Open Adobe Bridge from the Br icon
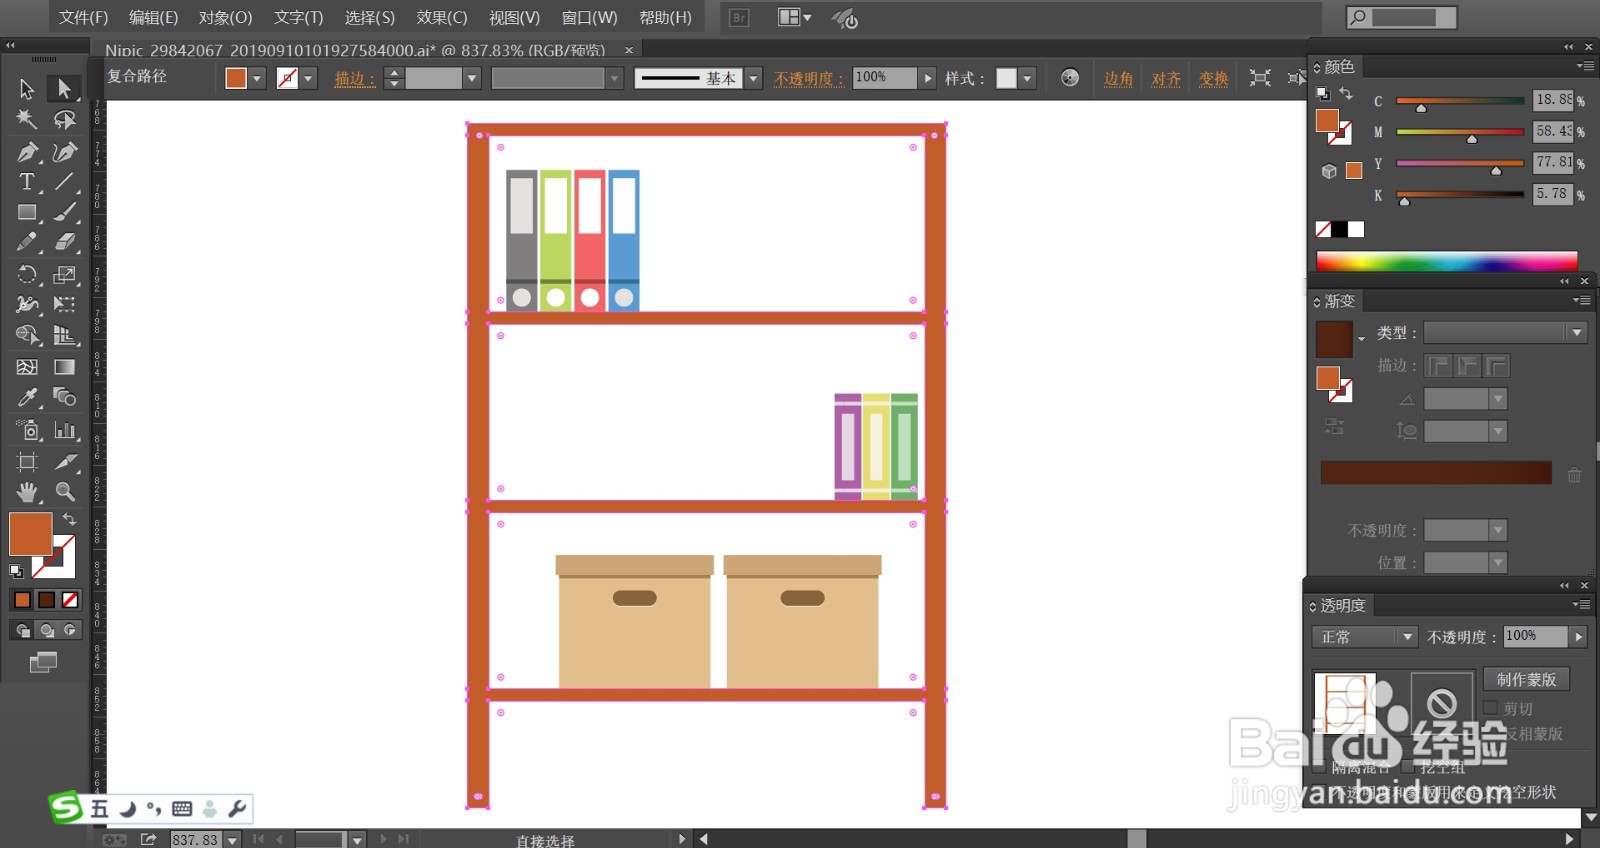The width and height of the screenshot is (1600, 848). [739, 17]
